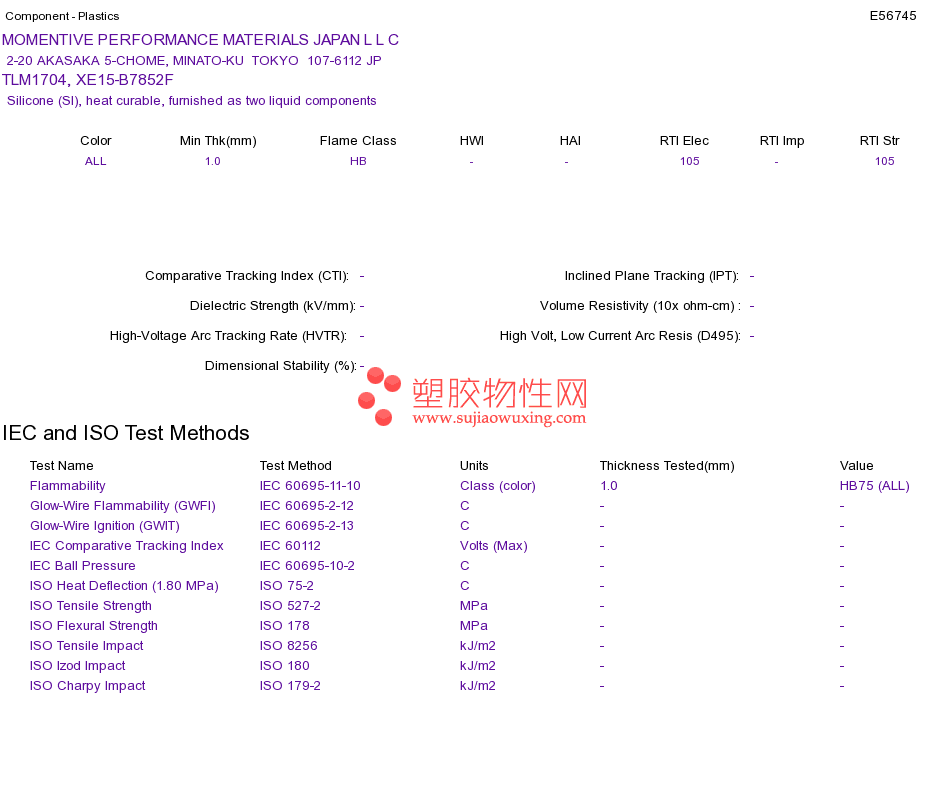Click the HB value under Flame Class
950x800 pixels.
tap(358, 161)
